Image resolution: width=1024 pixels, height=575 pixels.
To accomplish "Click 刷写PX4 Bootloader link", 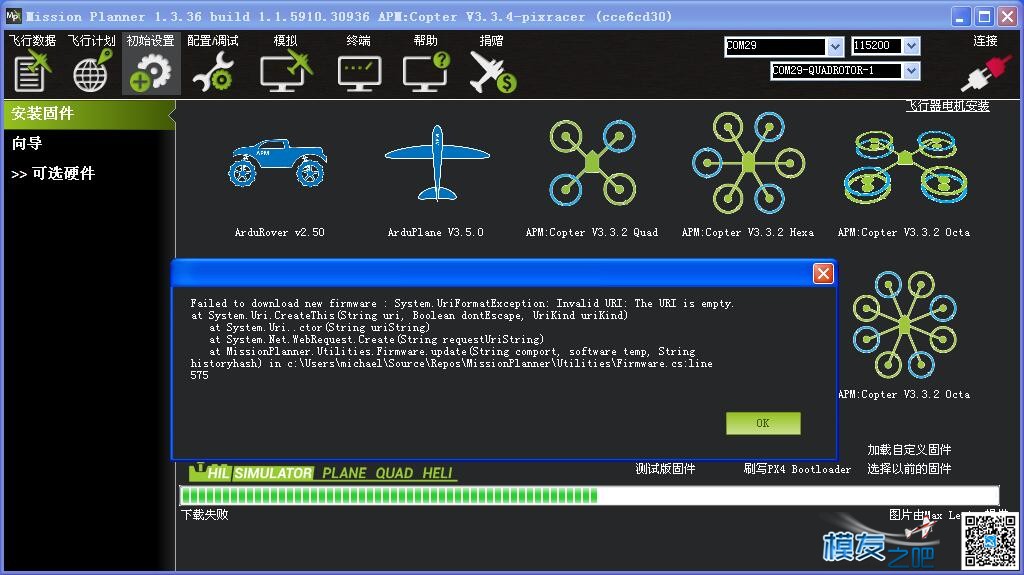I will point(797,468).
